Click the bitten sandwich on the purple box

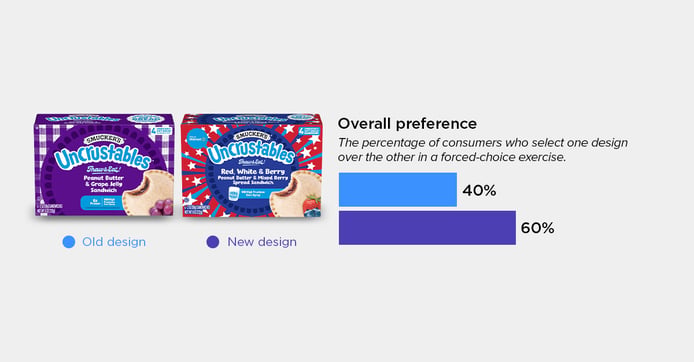coord(147,194)
